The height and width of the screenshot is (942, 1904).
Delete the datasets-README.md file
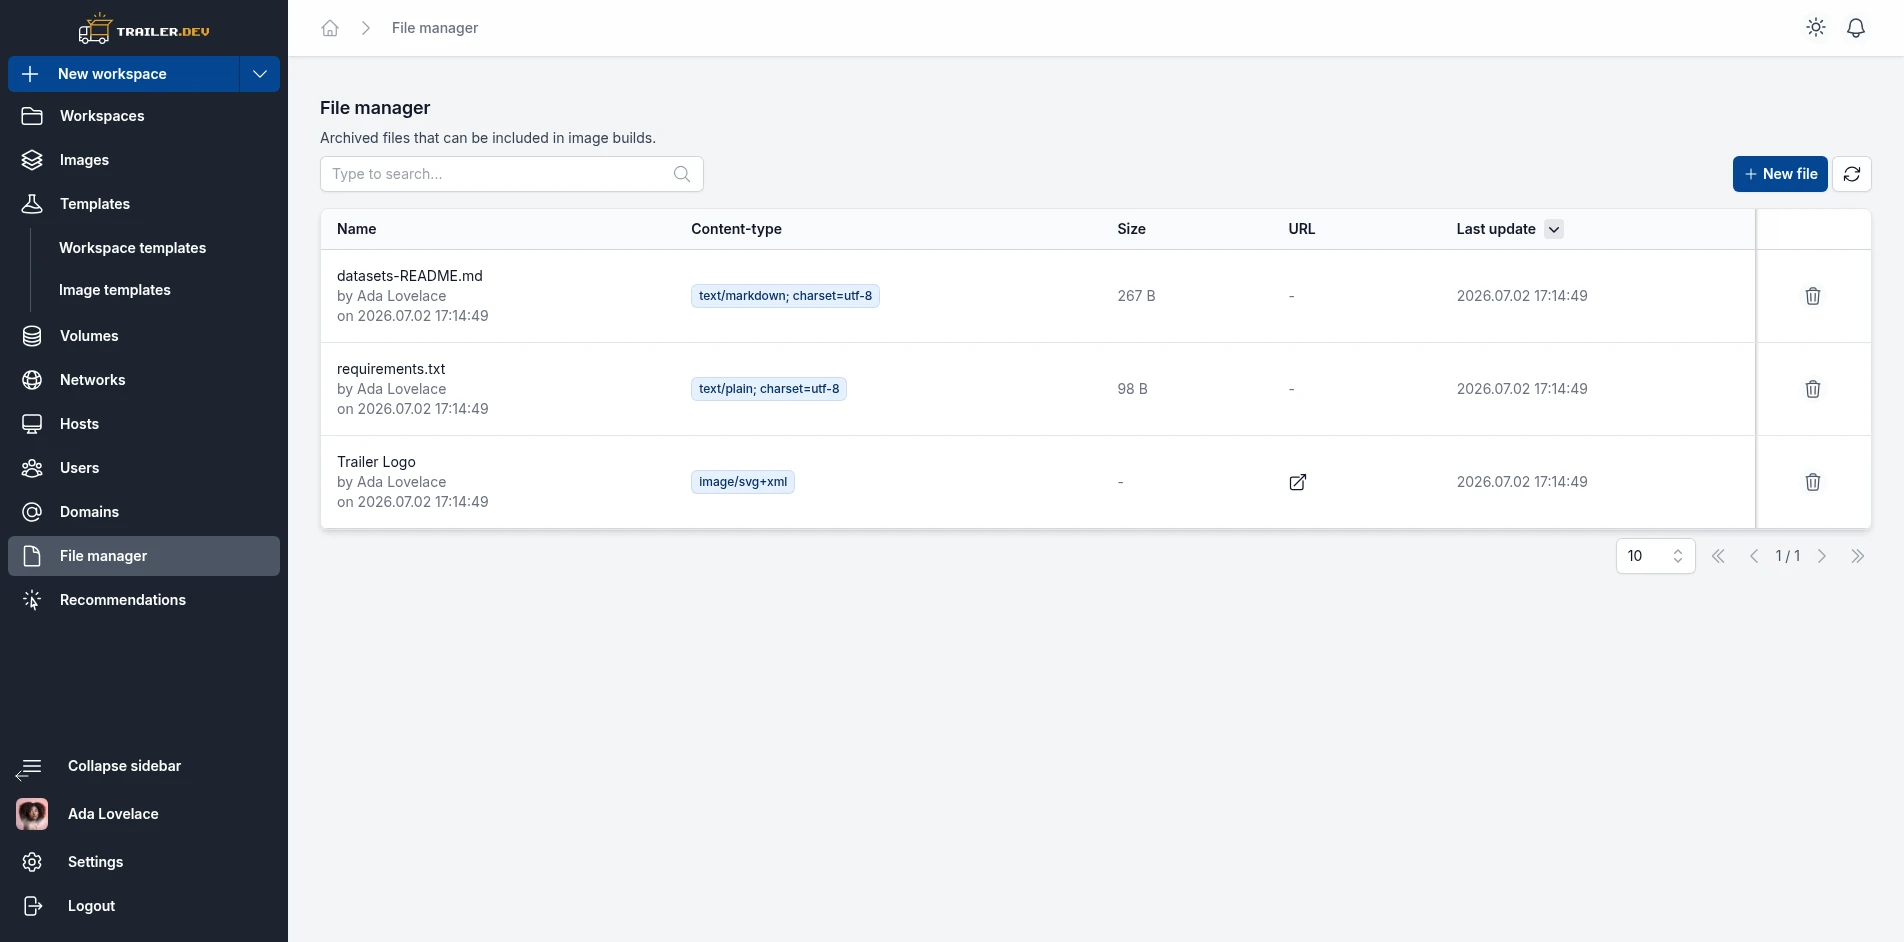click(x=1813, y=296)
